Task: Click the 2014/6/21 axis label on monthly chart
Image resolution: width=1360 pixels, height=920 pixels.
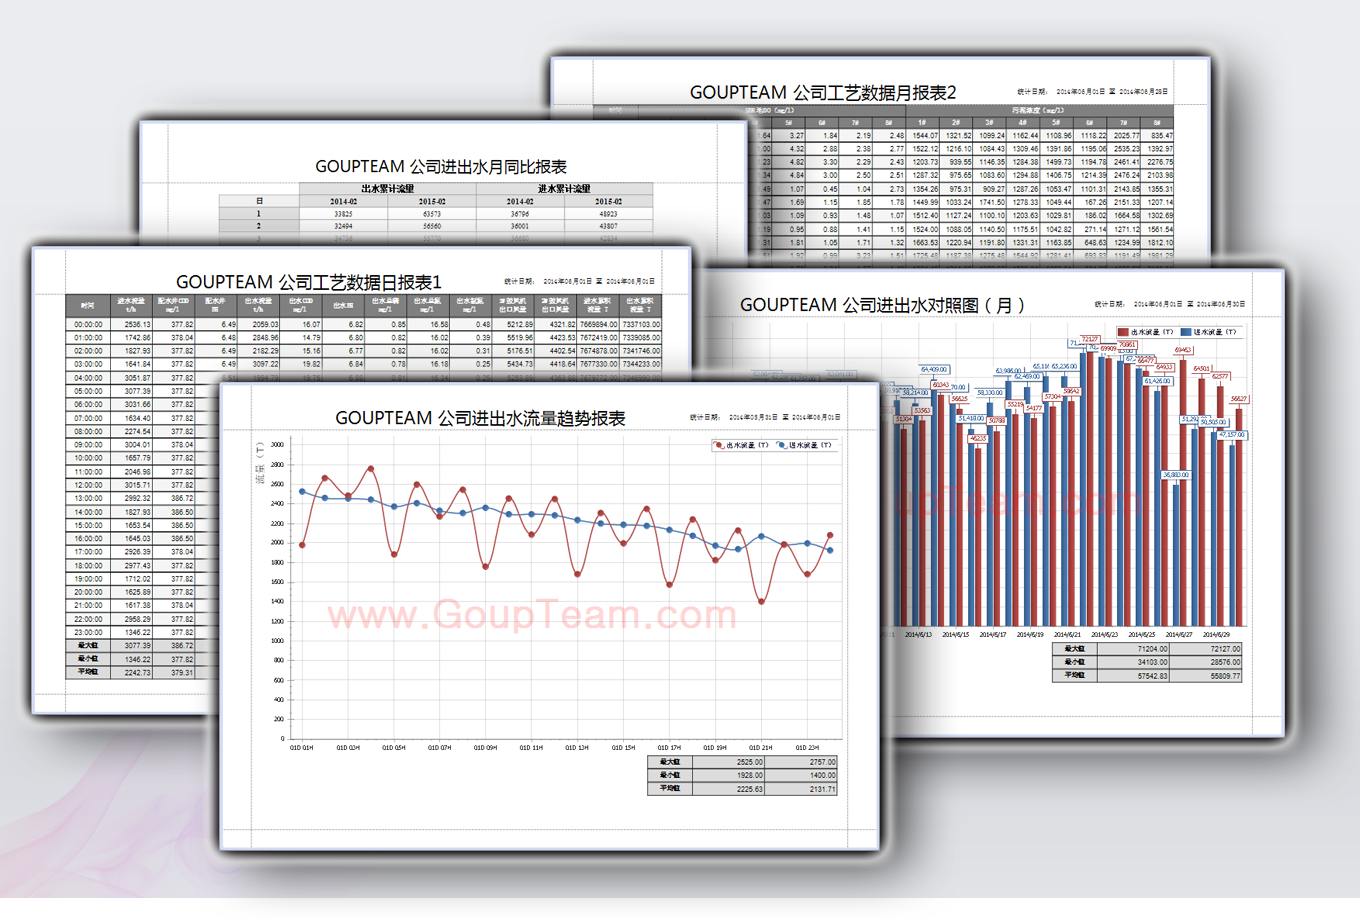Action: click(1067, 634)
